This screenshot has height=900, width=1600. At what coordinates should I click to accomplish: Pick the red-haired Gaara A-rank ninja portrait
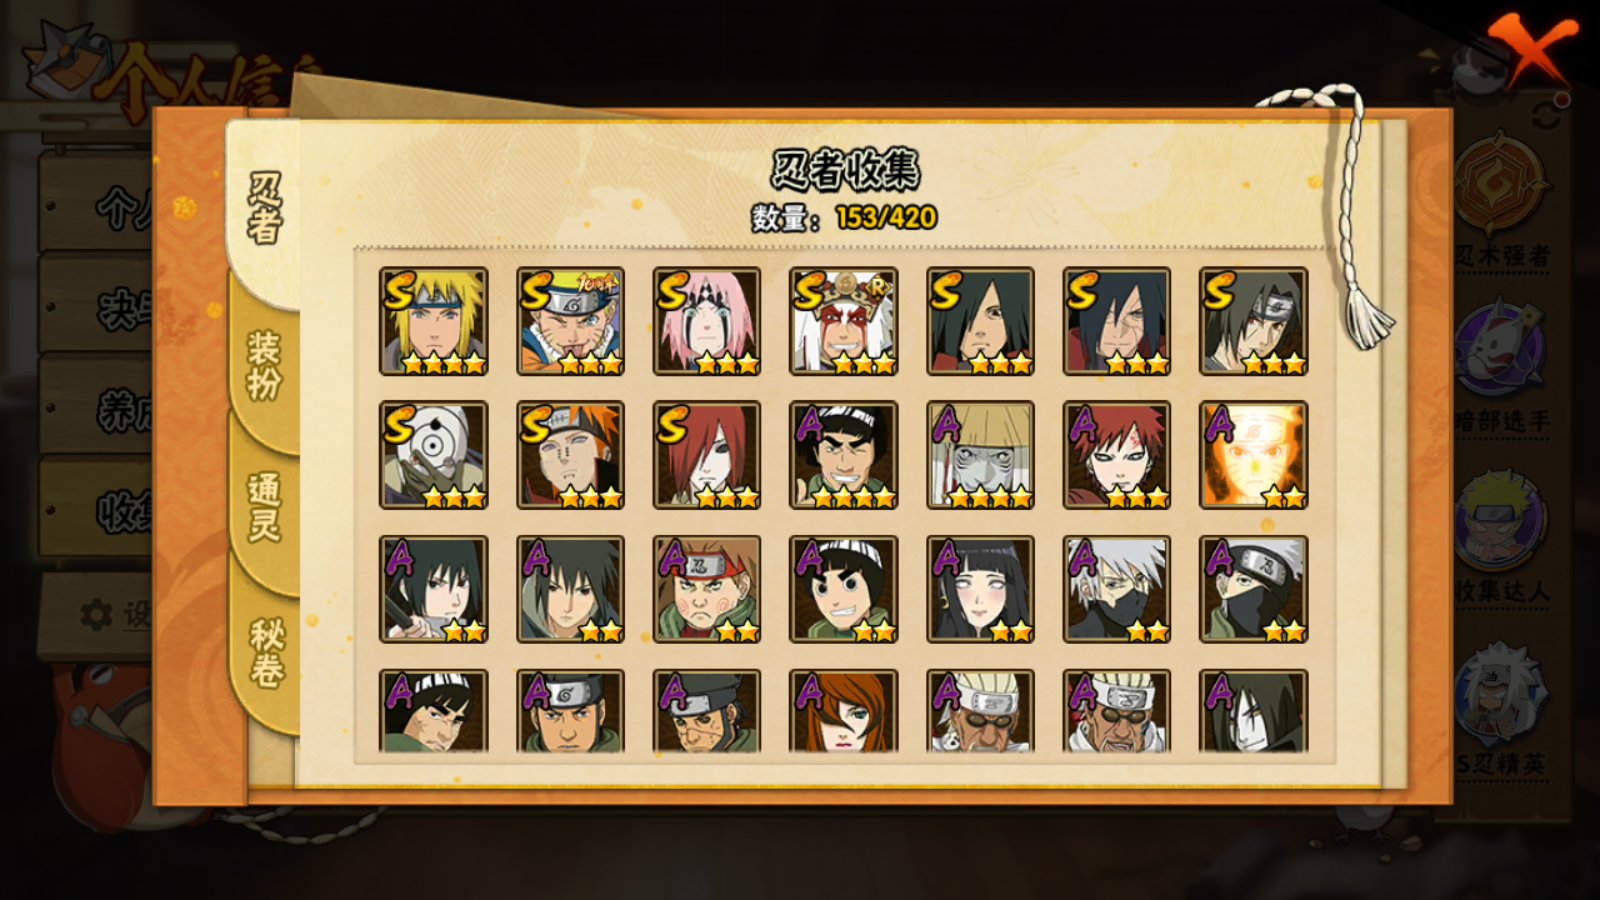(x=1117, y=455)
